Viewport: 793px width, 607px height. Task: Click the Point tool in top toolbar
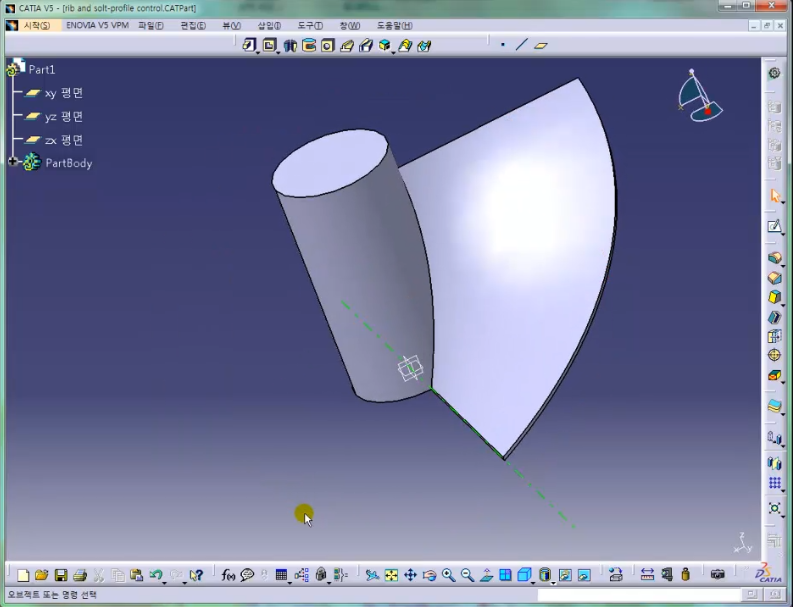(503, 45)
